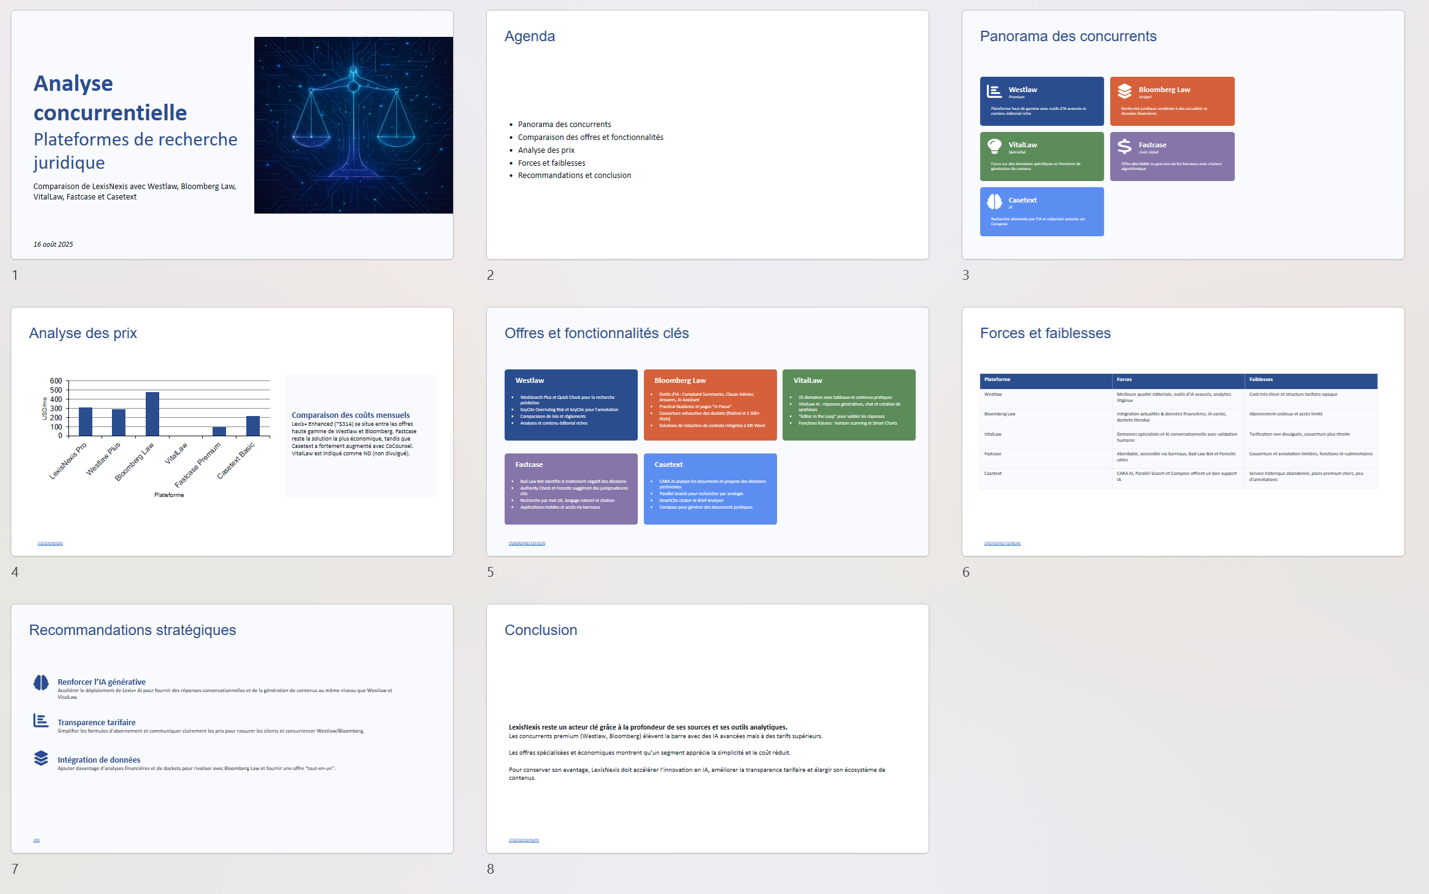This screenshot has height=894, width=1429.
Task: Click the date '16 août 2025' on slide 1
Action: pos(53,244)
